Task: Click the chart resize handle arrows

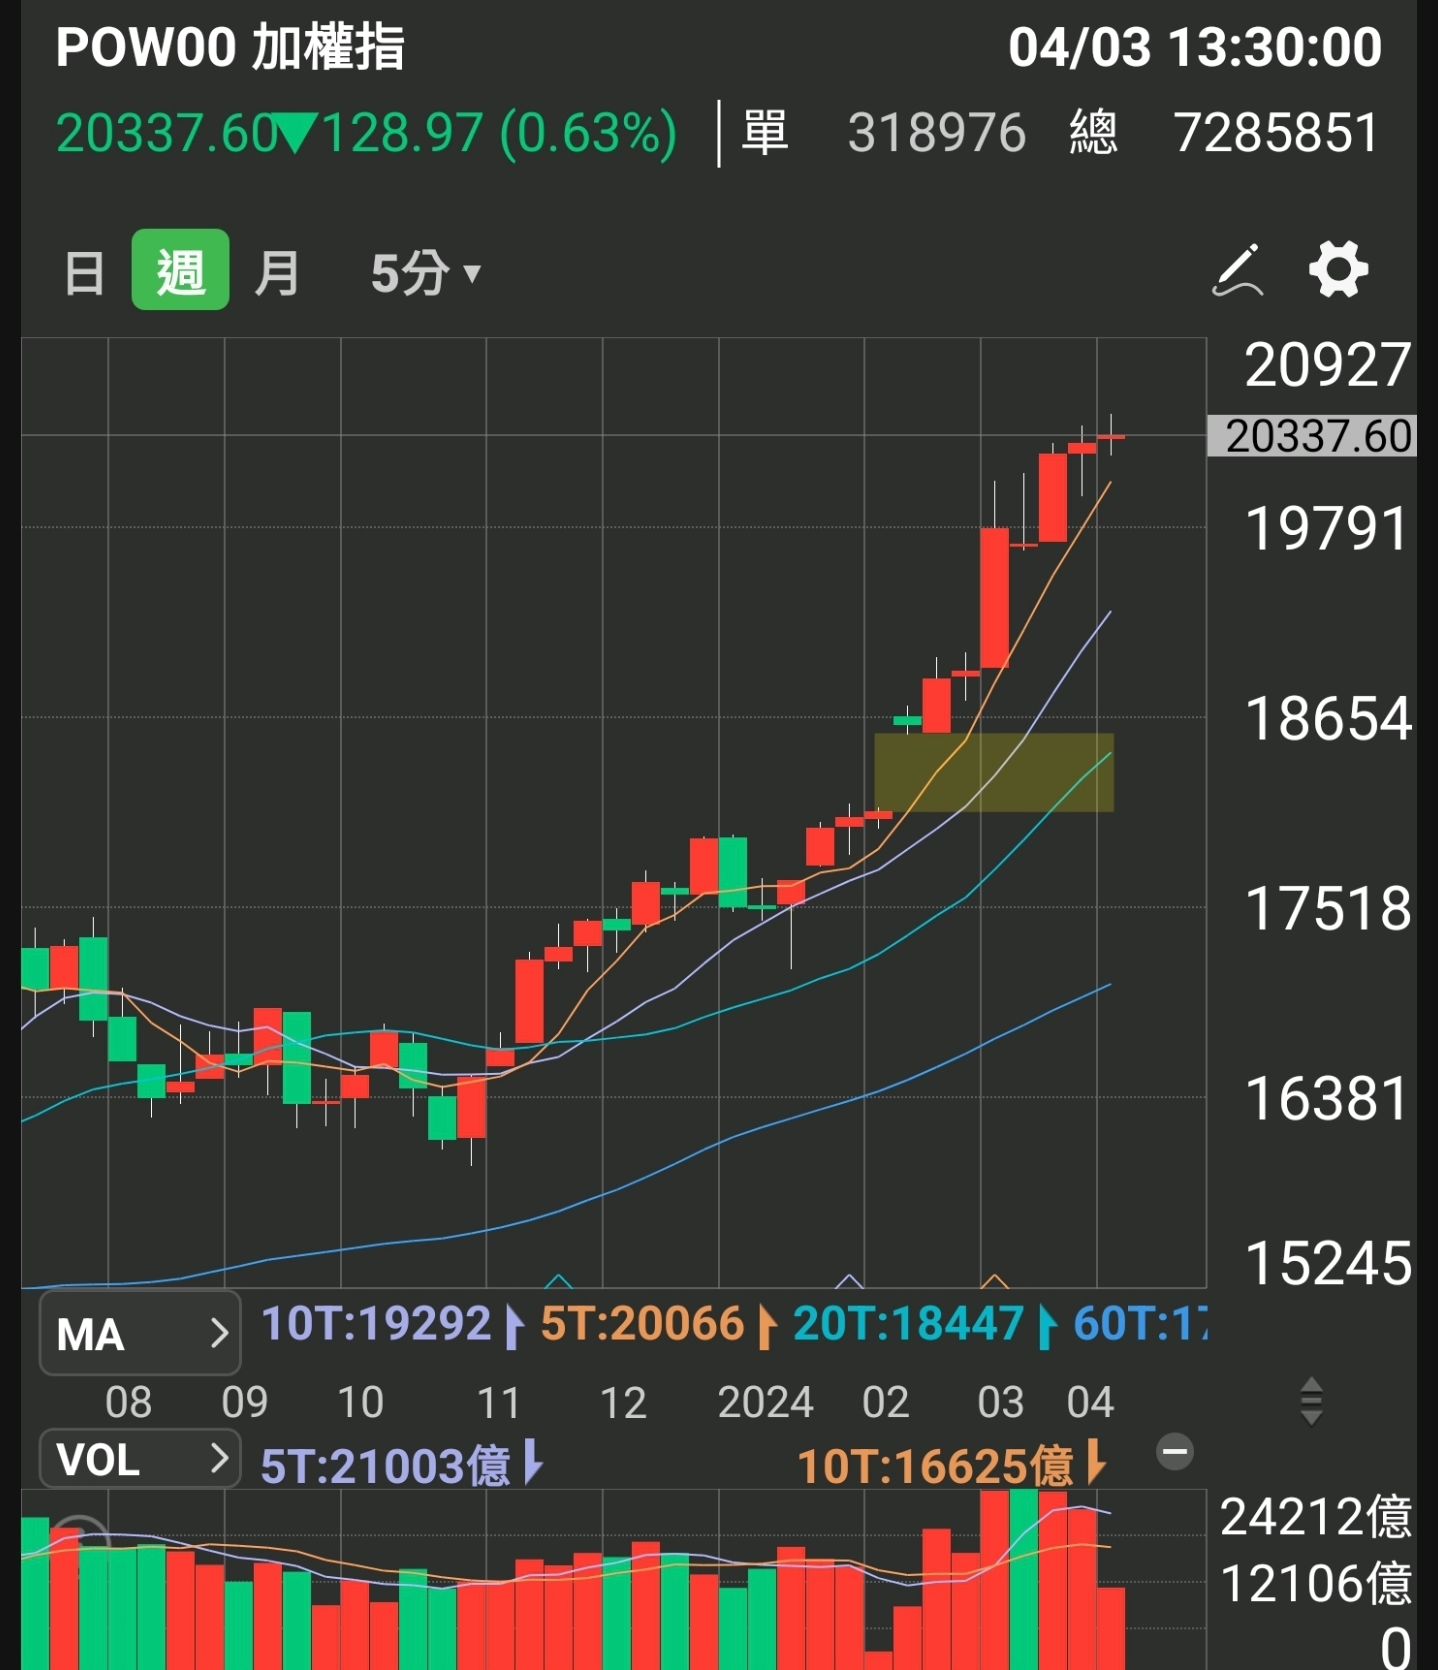Action: pos(1311,1401)
